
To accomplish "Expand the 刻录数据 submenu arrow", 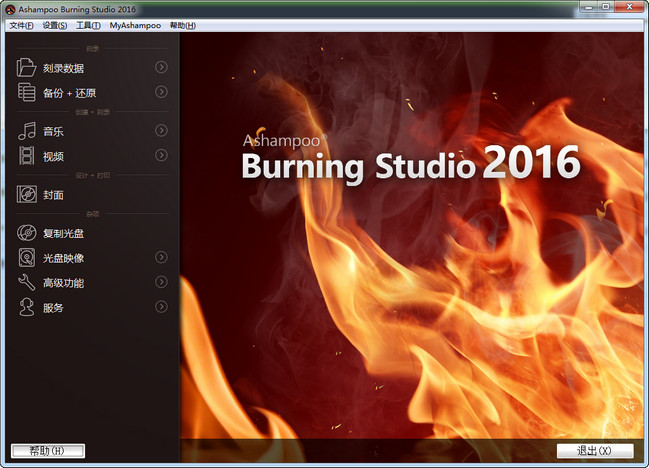I will [161, 67].
